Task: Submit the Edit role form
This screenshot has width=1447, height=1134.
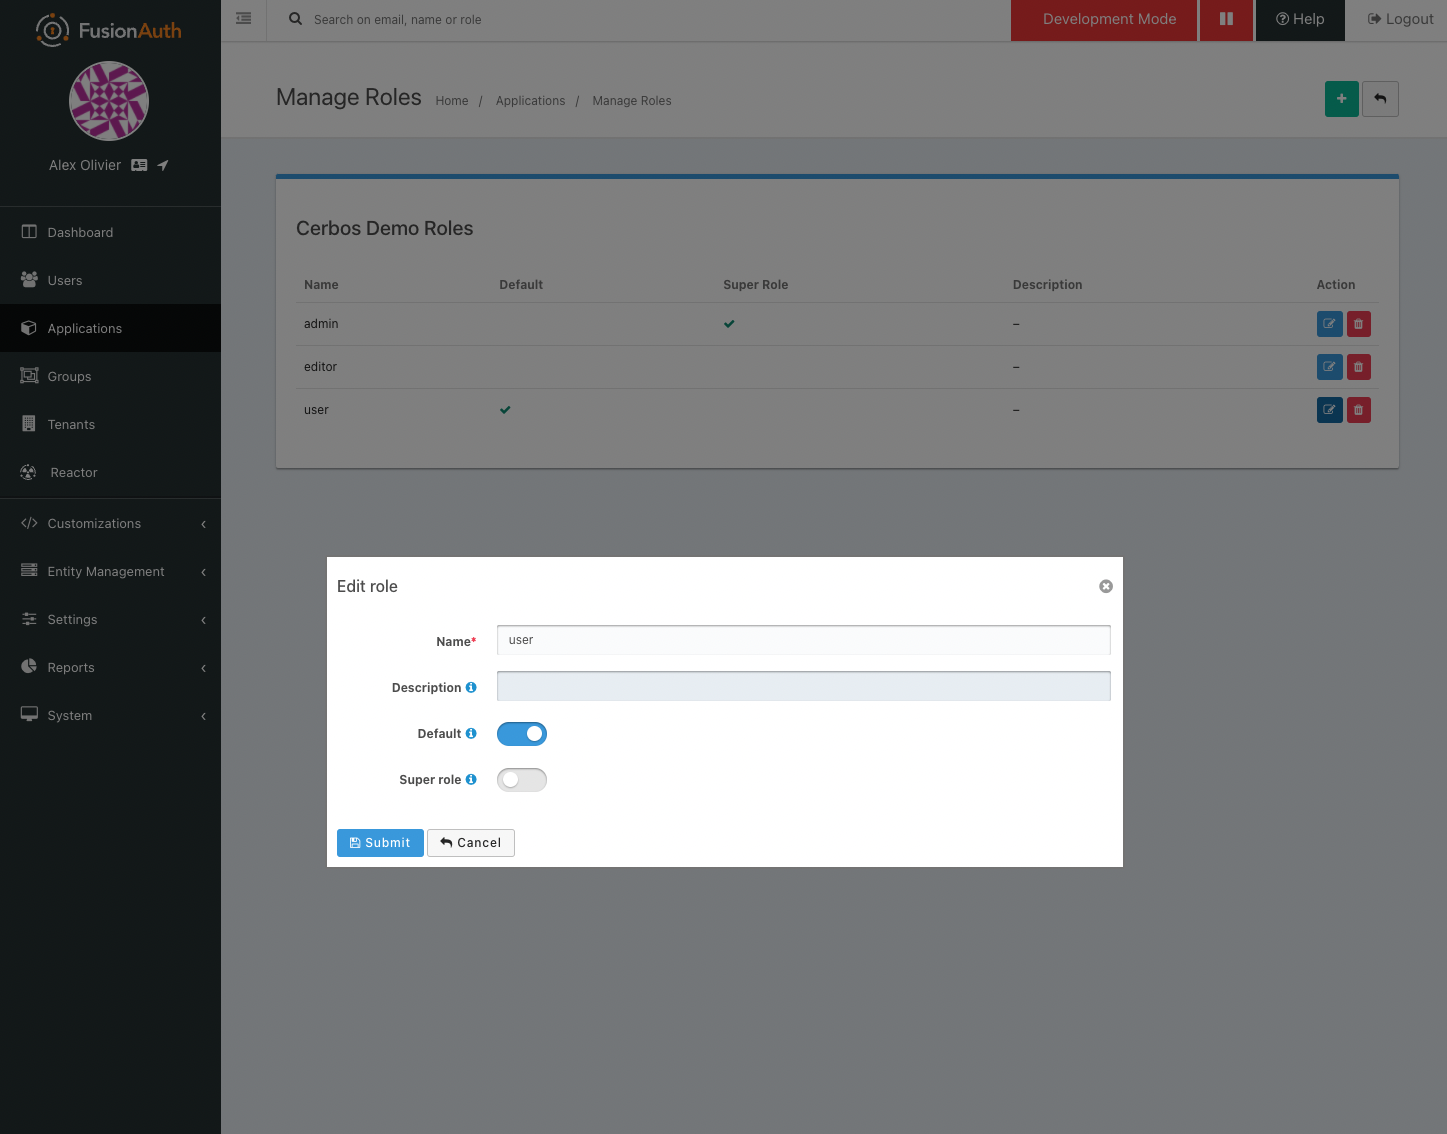Action: [x=380, y=843]
